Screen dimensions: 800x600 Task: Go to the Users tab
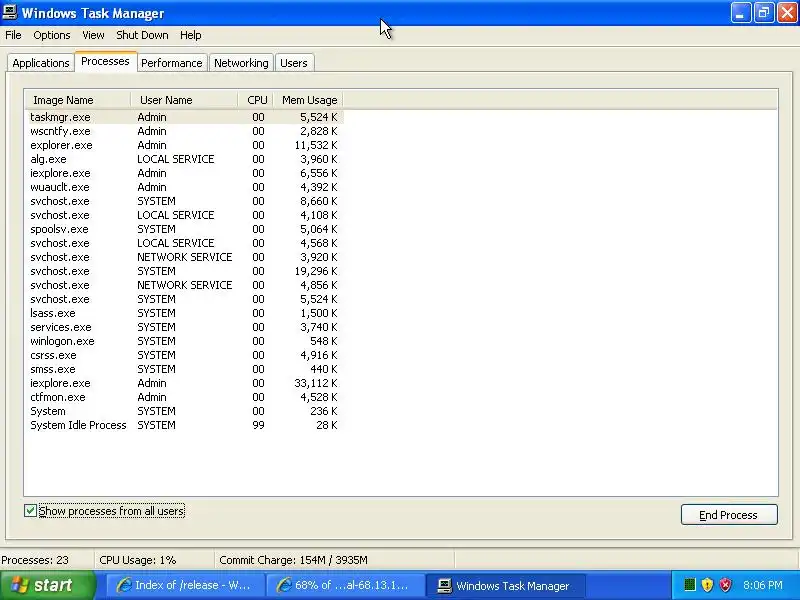tap(294, 63)
